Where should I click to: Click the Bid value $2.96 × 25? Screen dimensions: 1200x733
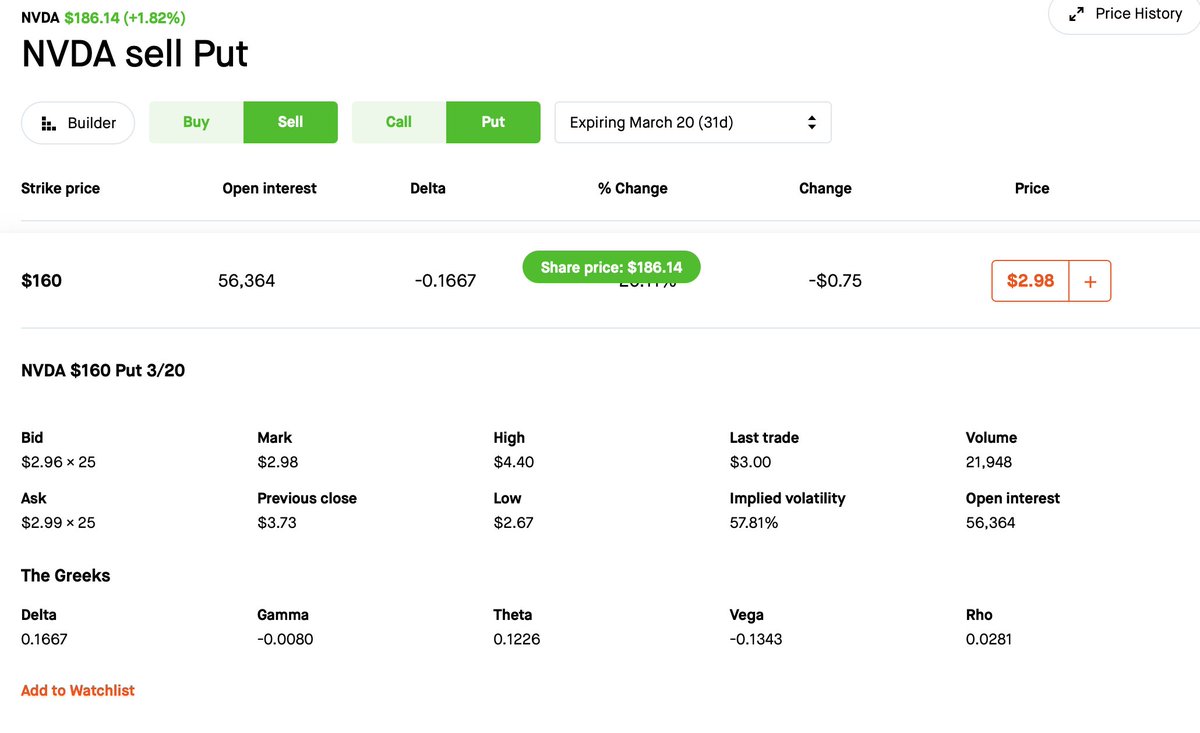[58, 462]
